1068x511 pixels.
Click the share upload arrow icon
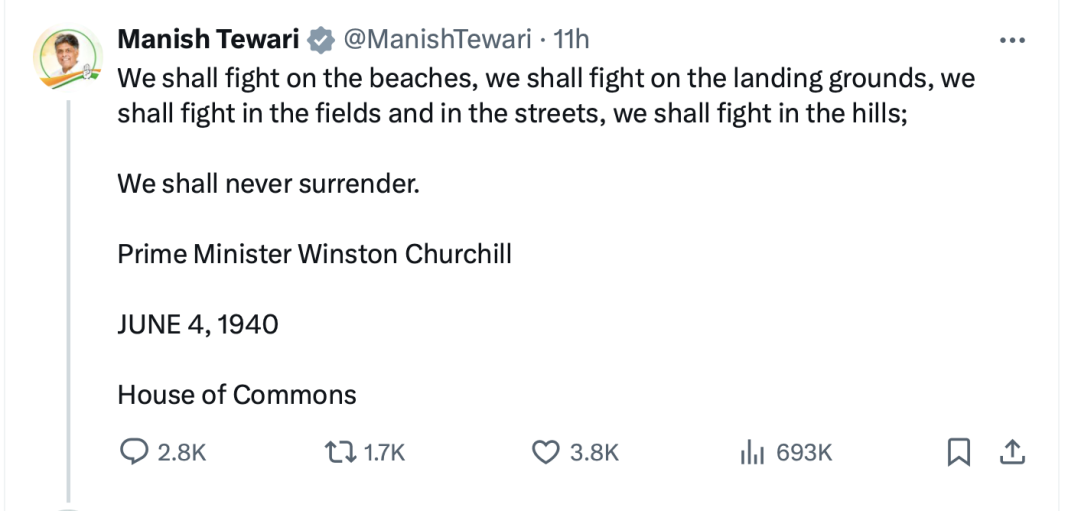(x=1013, y=453)
